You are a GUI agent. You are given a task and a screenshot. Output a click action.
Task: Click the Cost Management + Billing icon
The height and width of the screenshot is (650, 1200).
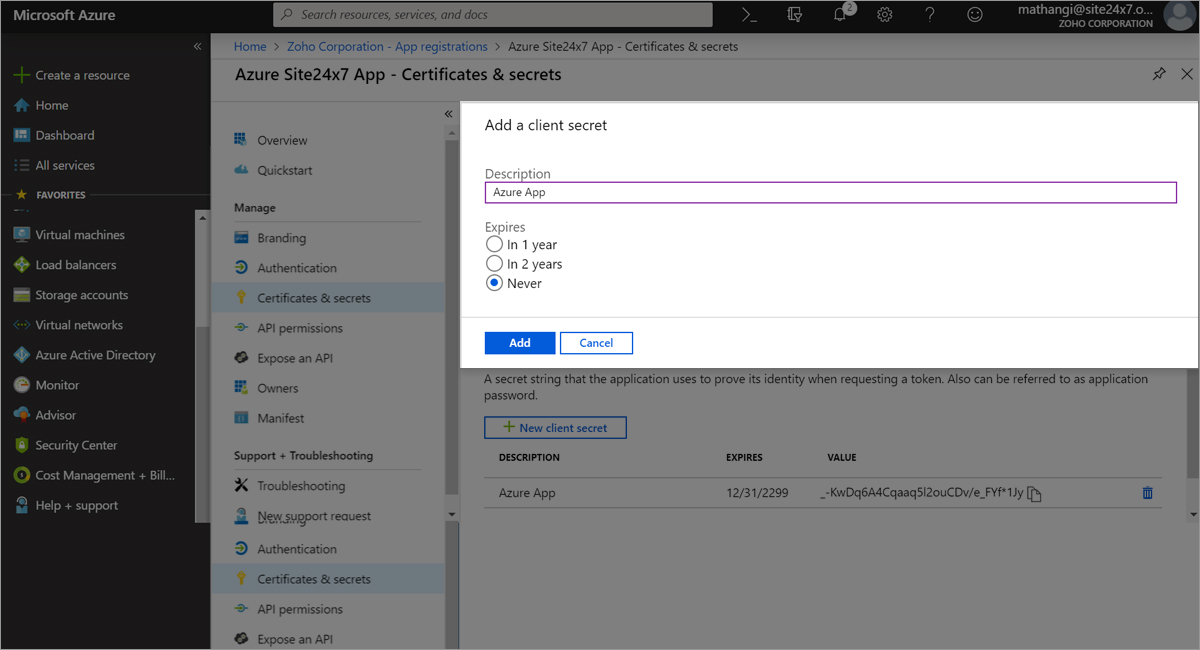pos(21,475)
